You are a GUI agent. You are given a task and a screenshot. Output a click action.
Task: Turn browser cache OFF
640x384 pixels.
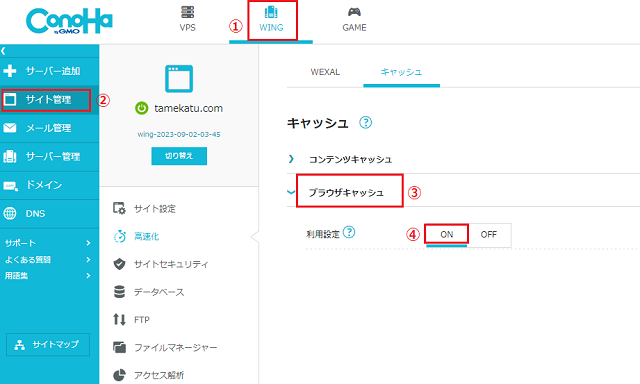pyautogui.click(x=489, y=235)
